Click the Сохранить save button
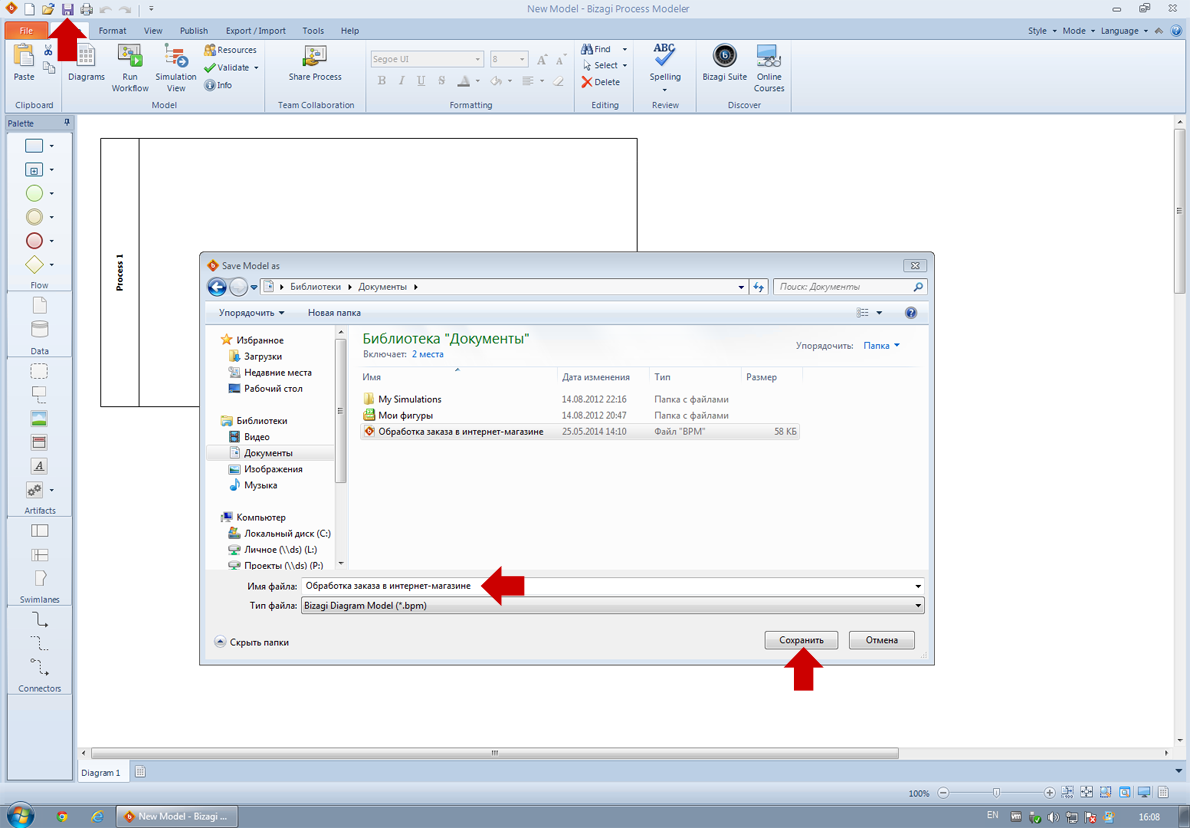 801,640
